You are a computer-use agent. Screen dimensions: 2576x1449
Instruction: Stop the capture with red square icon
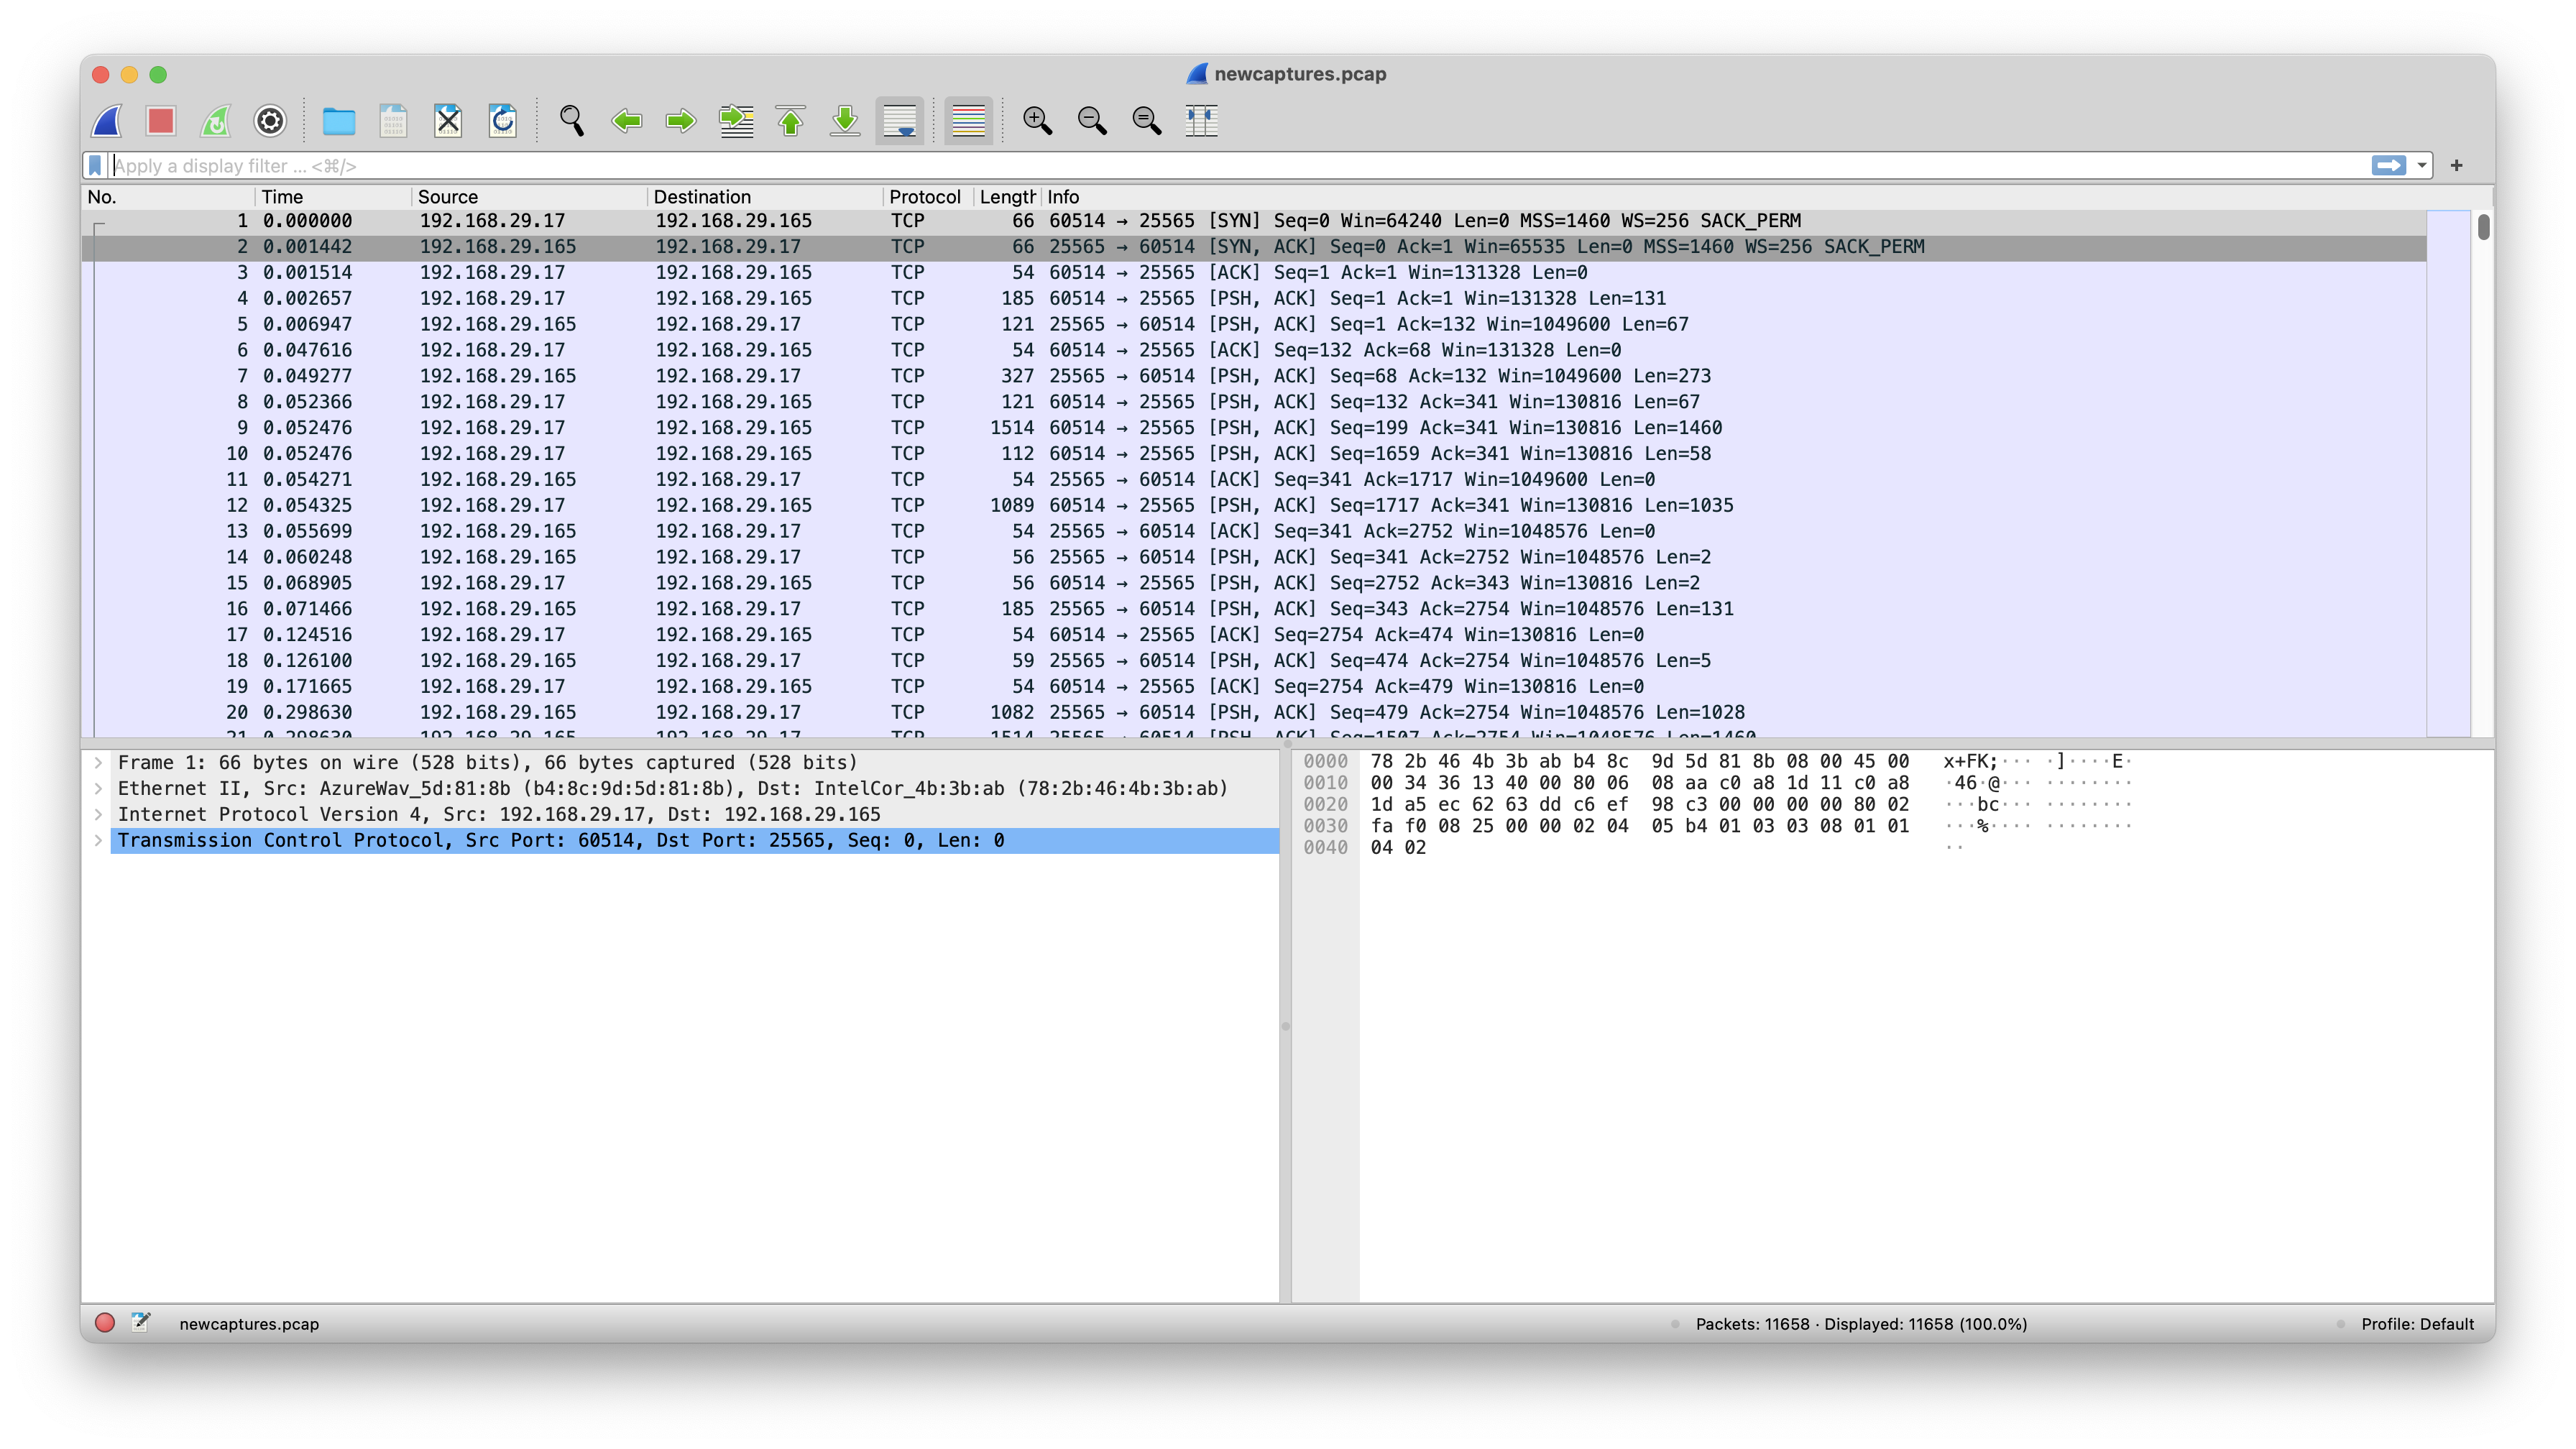tap(161, 121)
